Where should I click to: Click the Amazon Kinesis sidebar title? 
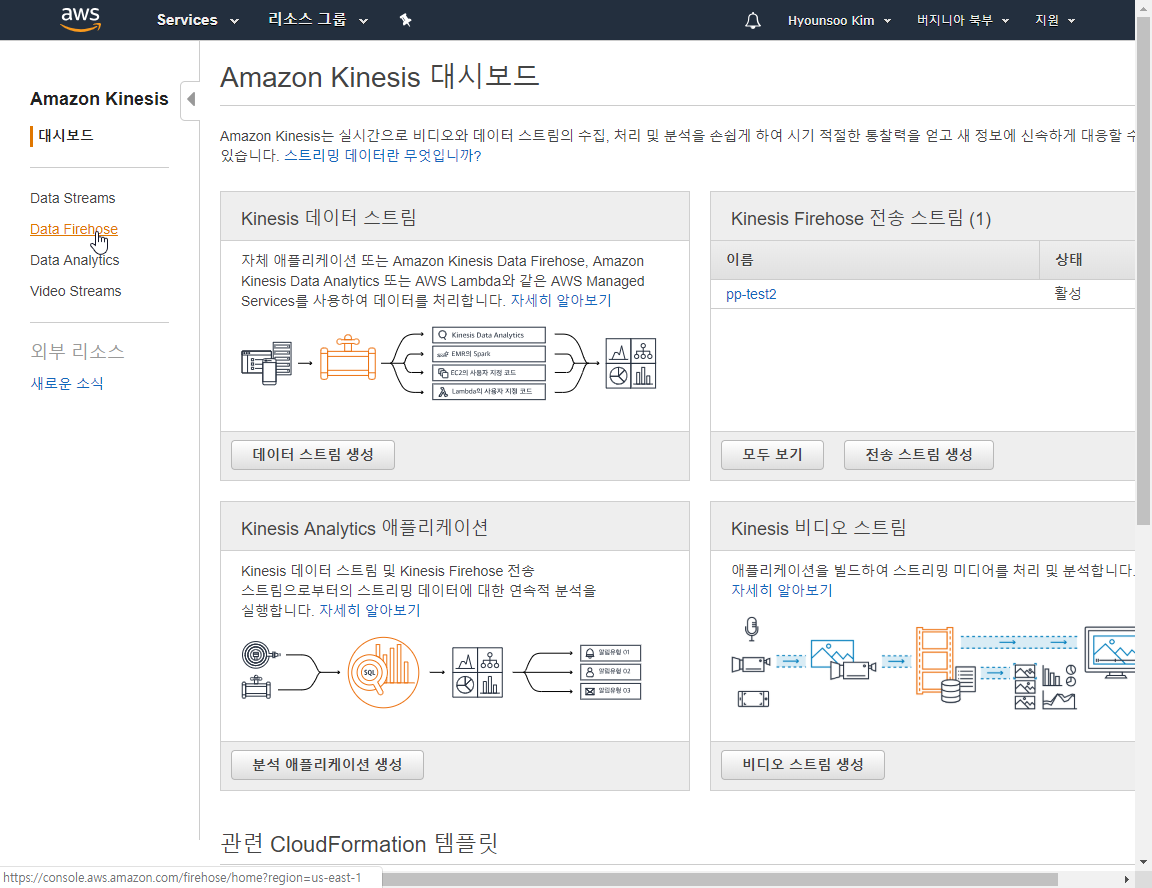pyautogui.click(x=99, y=99)
